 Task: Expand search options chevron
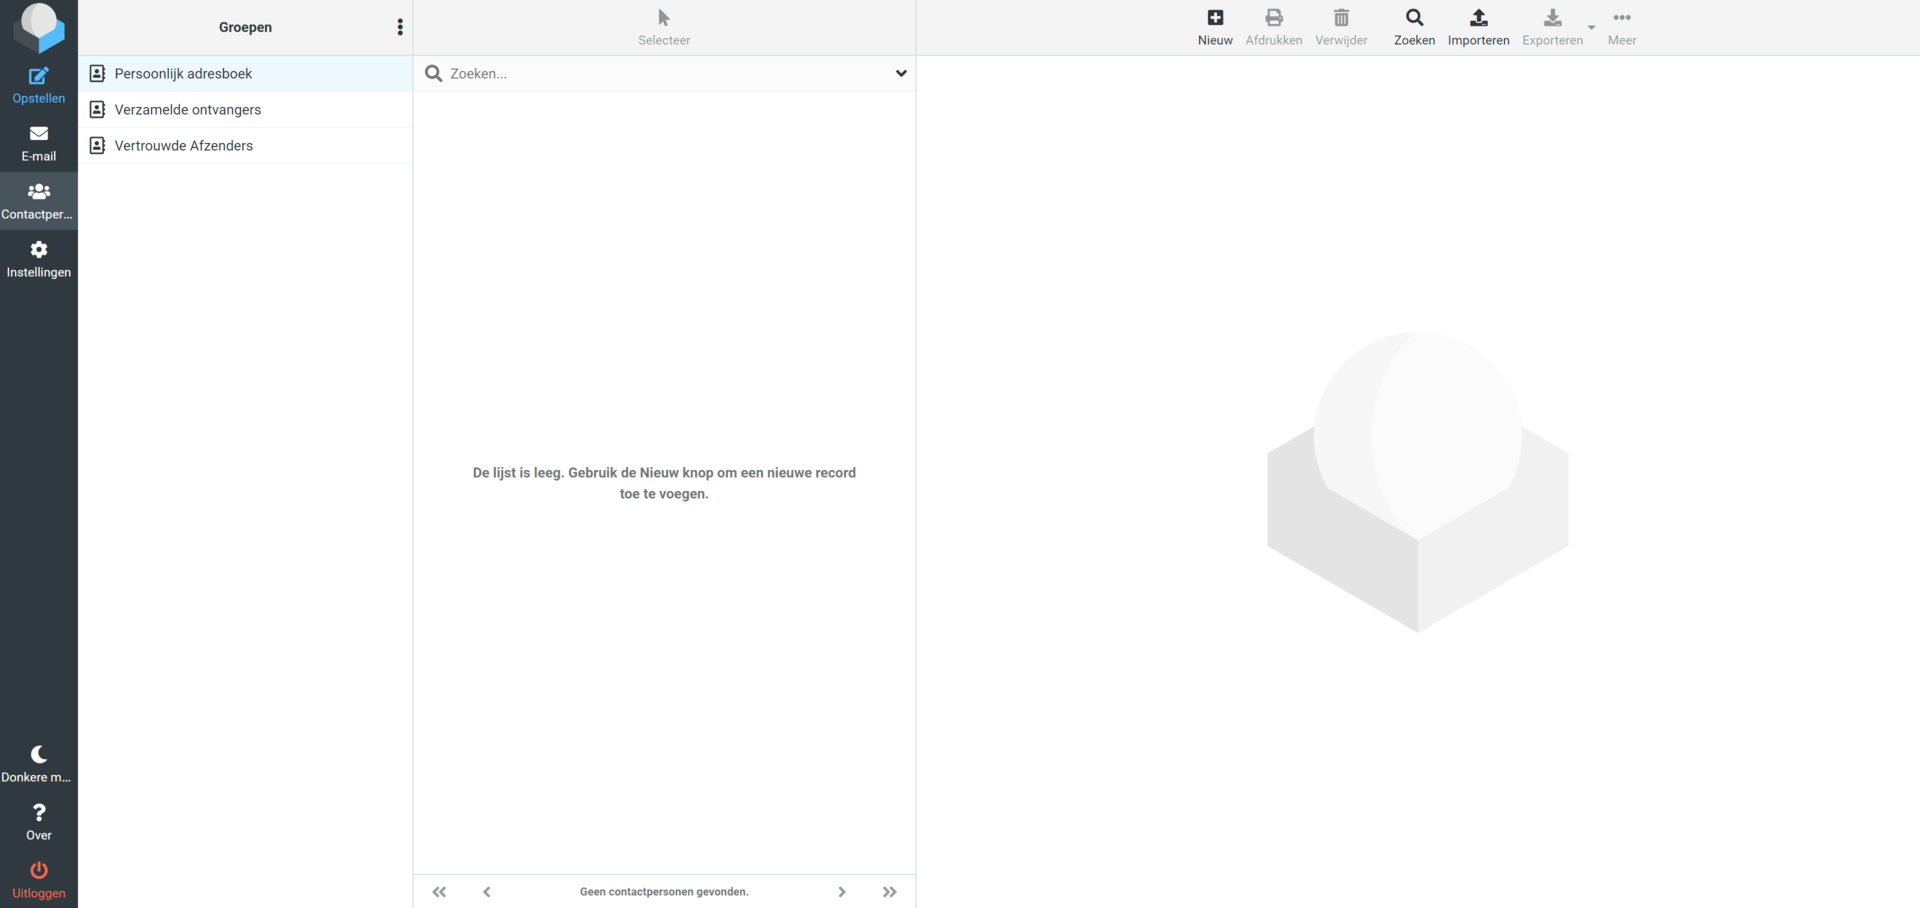(x=901, y=73)
